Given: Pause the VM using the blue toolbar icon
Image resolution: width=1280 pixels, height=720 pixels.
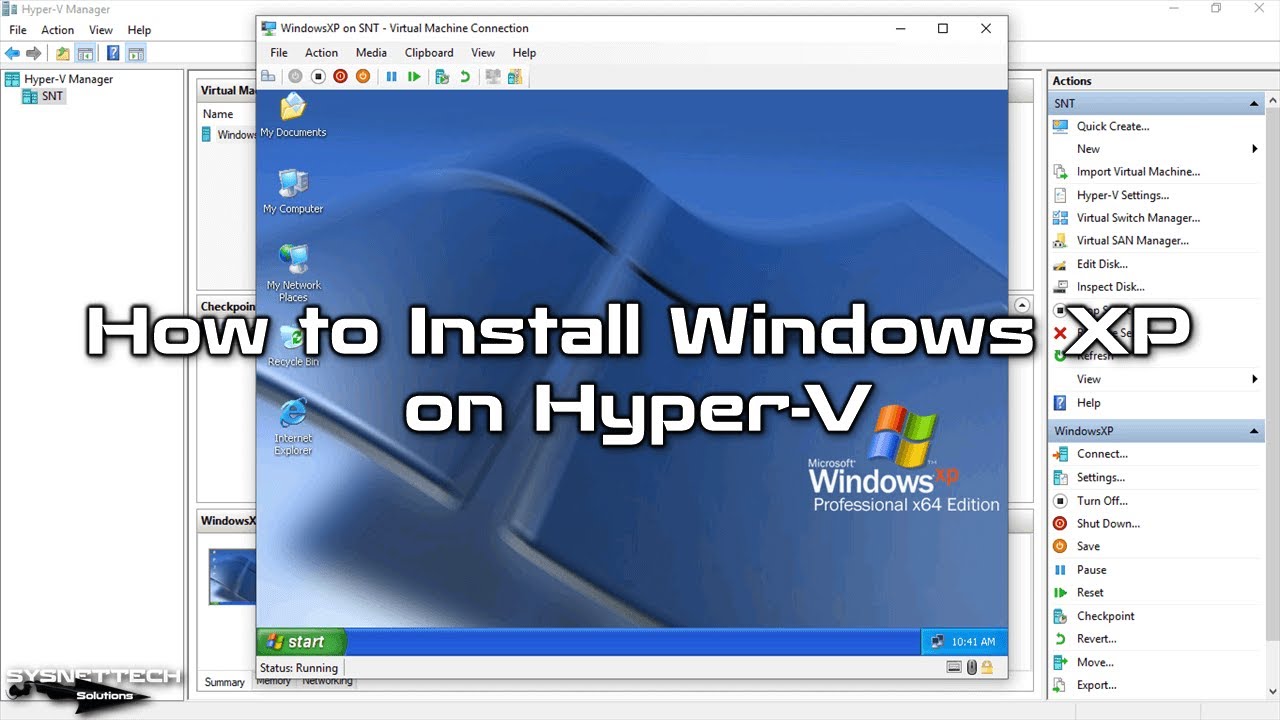Looking at the screenshot, I should (x=392, y=76).
